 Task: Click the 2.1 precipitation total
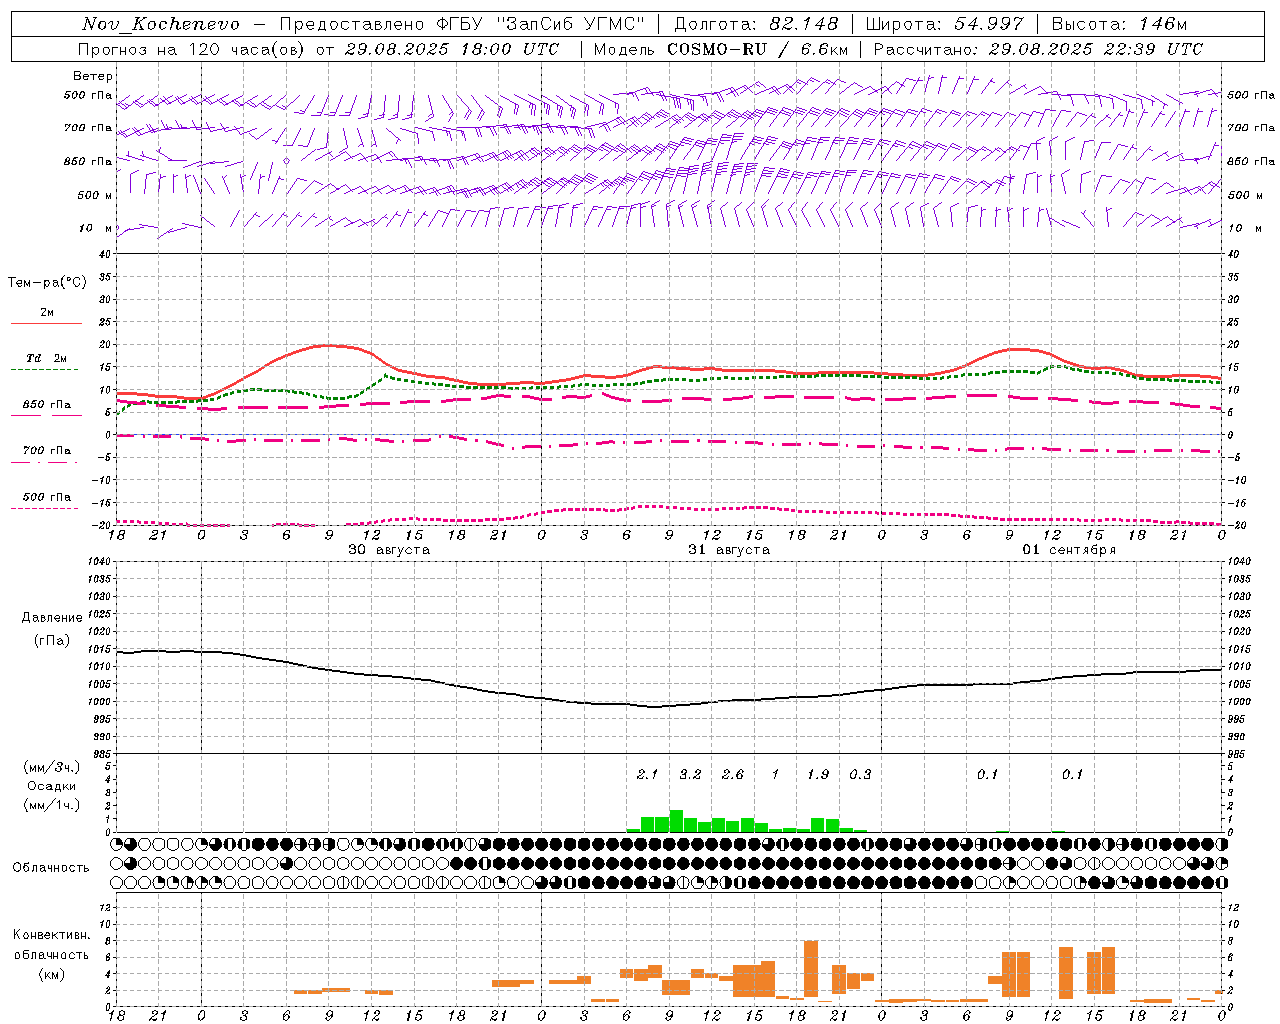(x=647, y=774)
